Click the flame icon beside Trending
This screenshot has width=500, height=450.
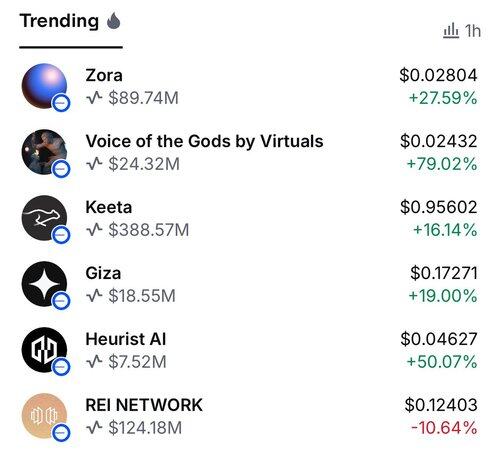click(114, 21)
